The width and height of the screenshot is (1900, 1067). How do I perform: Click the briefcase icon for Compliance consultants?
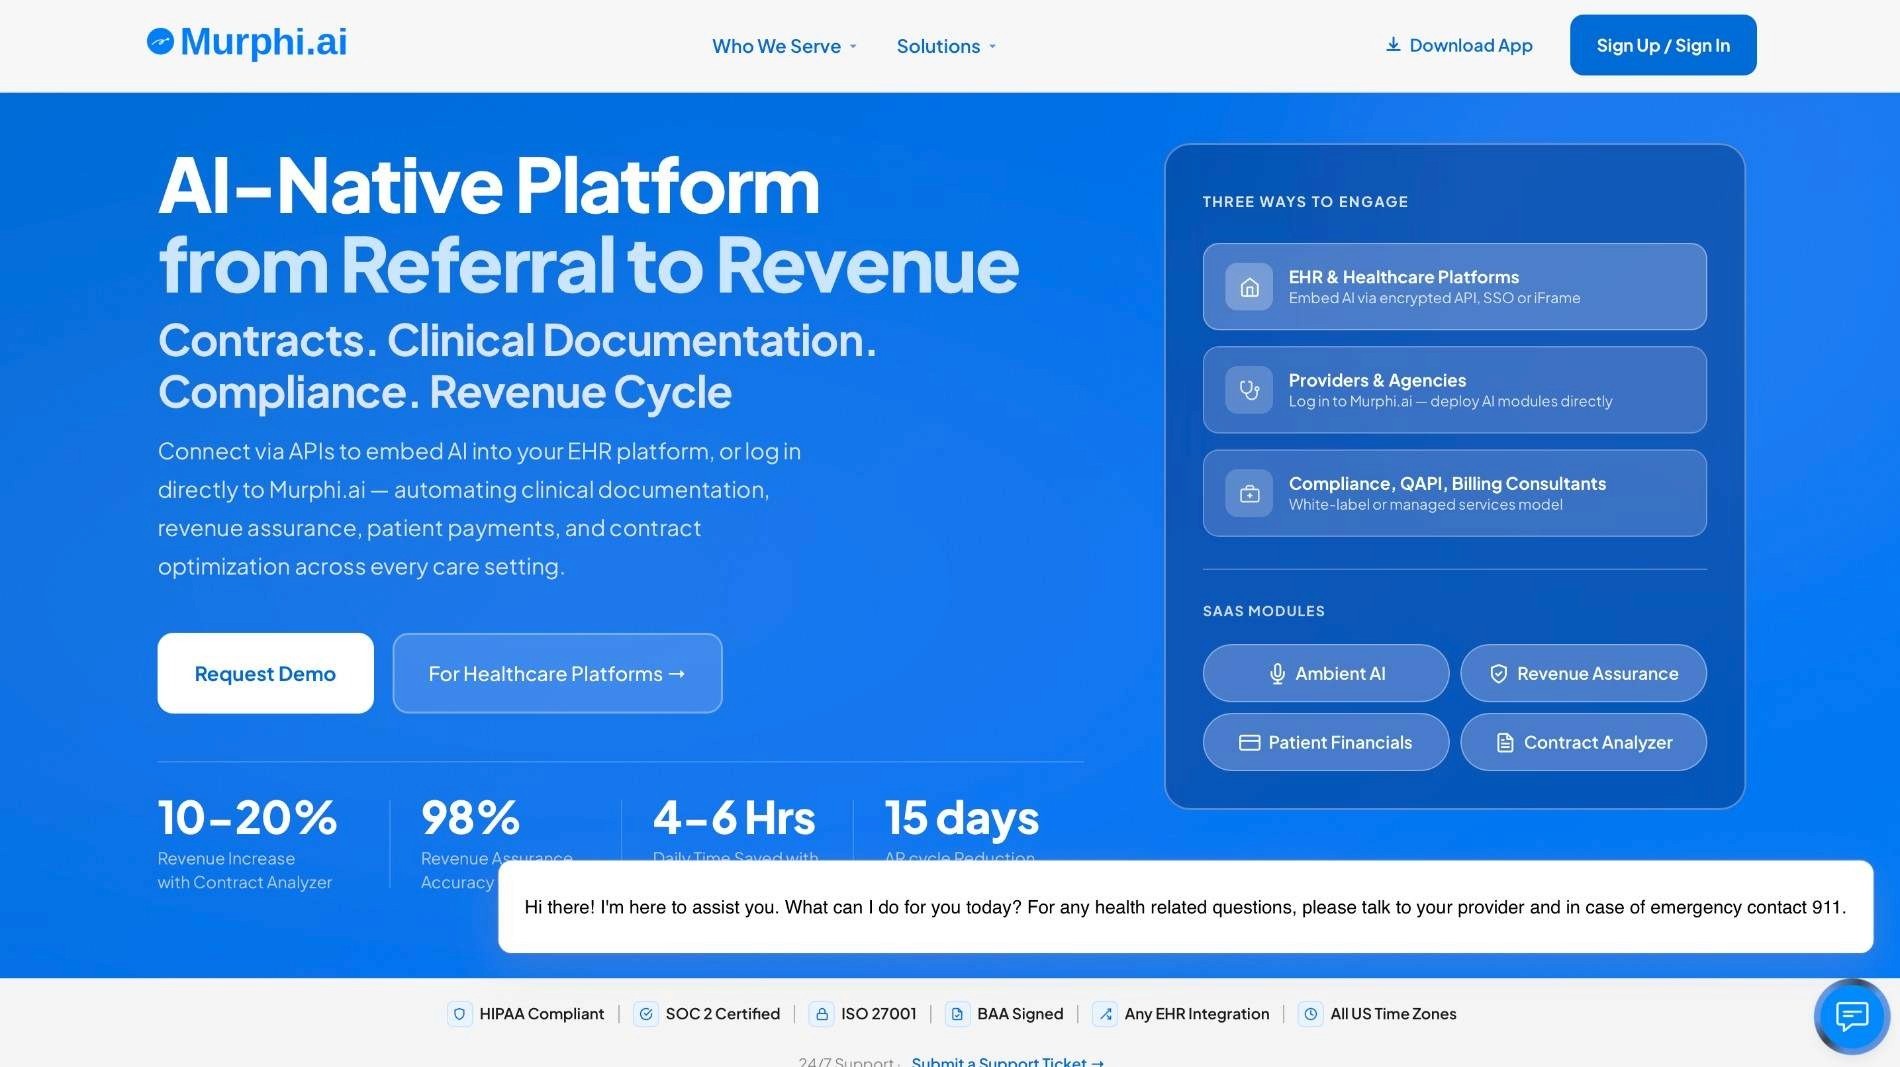[1249, 494]
